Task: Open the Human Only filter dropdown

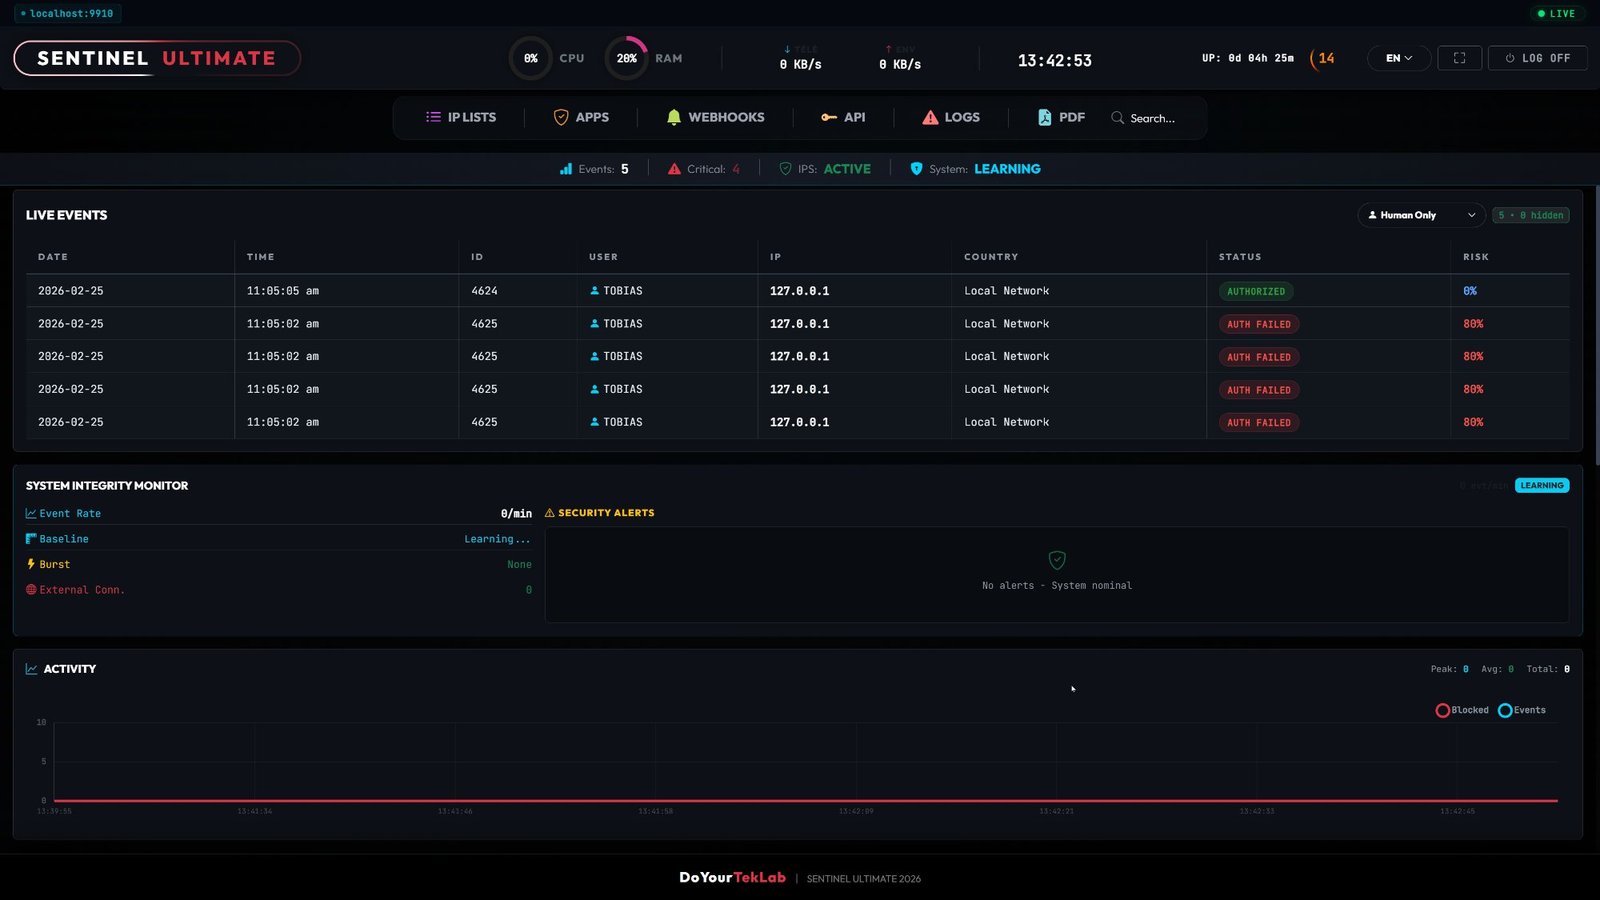Action: click(x=1420, y=215)
